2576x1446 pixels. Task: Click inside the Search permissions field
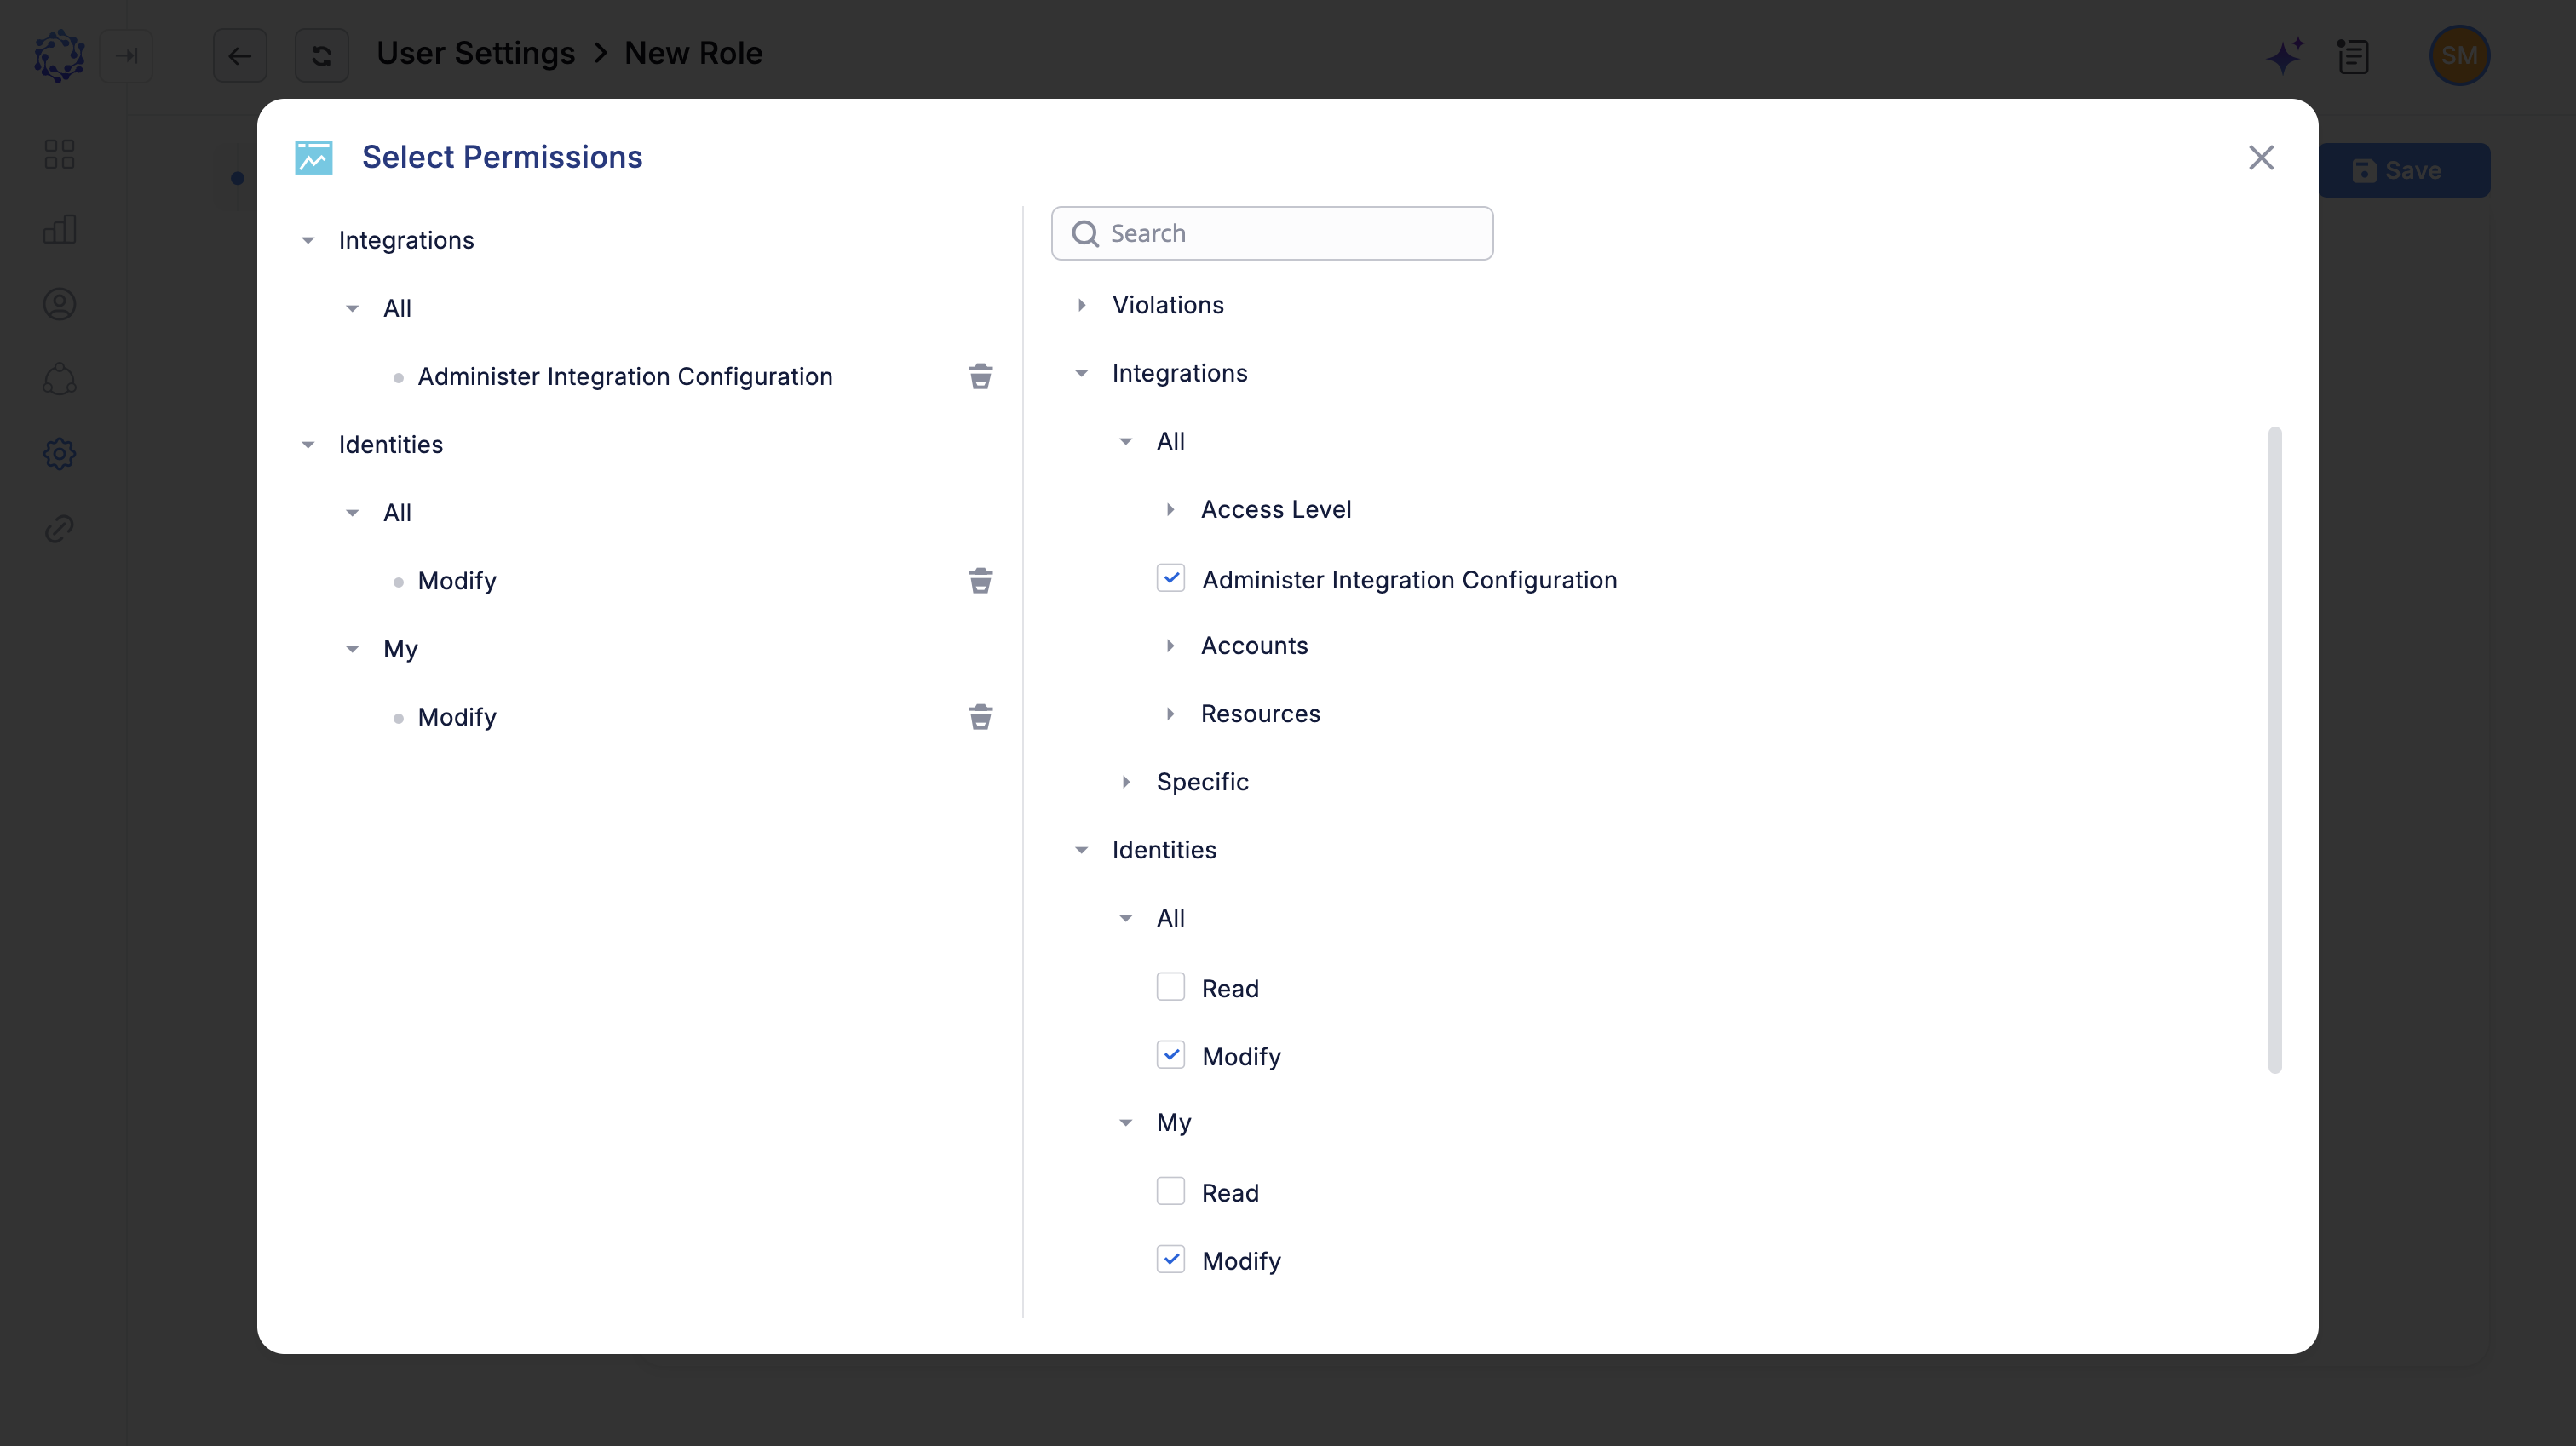1270,233
